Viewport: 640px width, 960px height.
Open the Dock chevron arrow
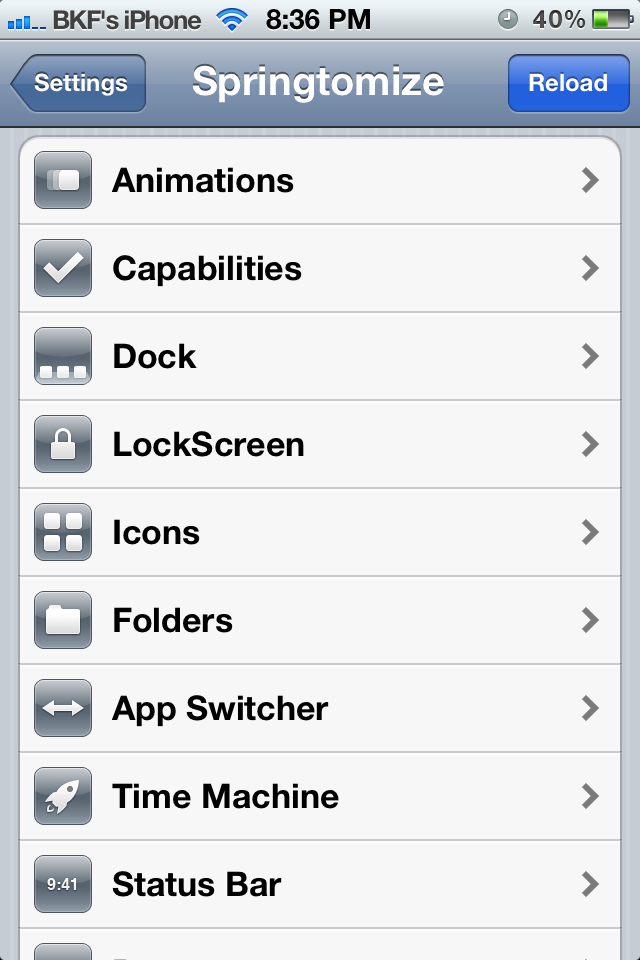tap(590, 356)
